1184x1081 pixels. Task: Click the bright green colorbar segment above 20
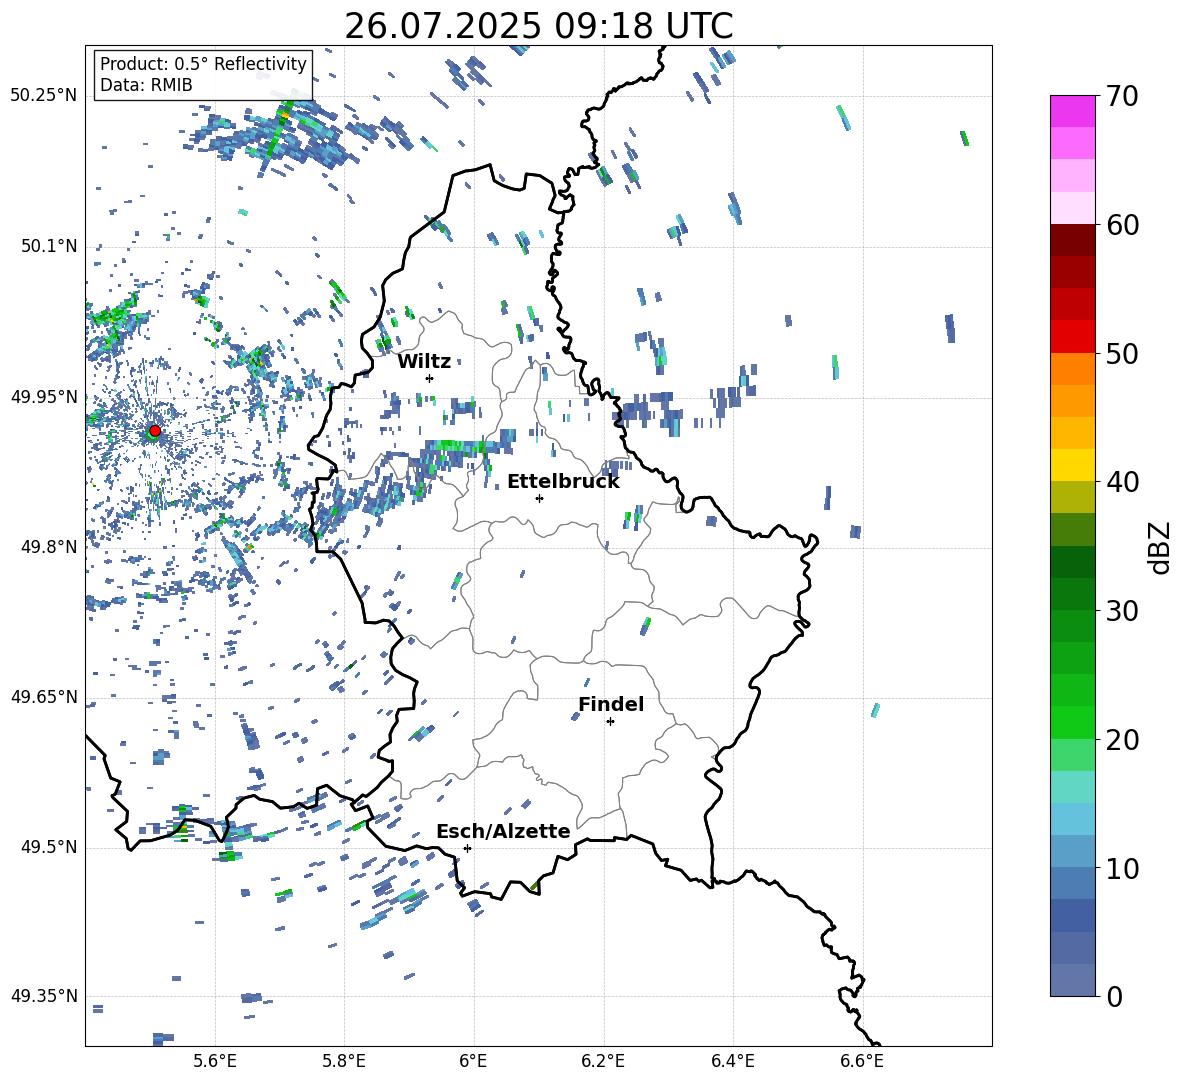click(1072, 722)
